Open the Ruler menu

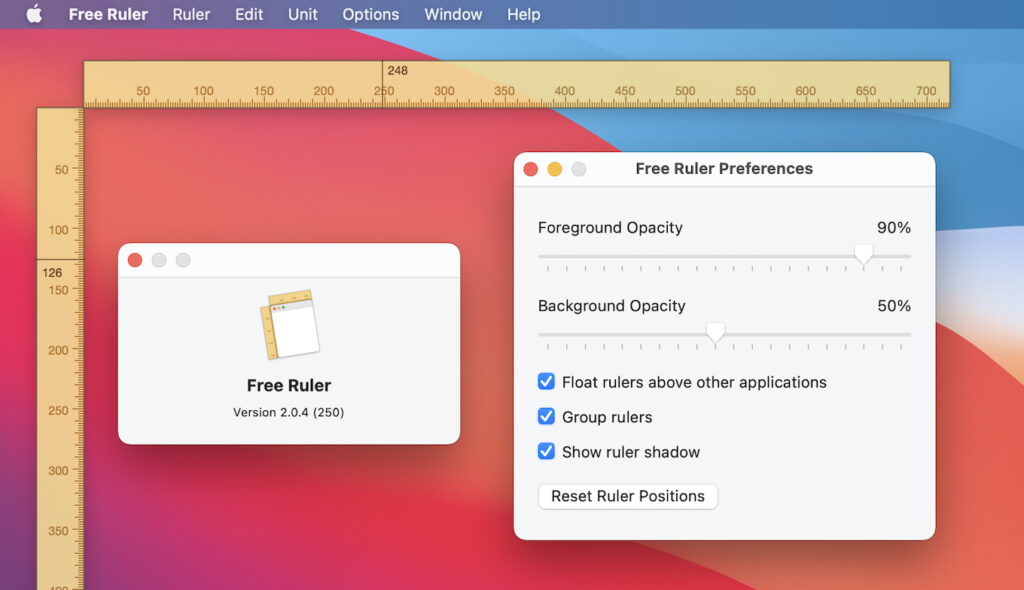pos(191,14)
